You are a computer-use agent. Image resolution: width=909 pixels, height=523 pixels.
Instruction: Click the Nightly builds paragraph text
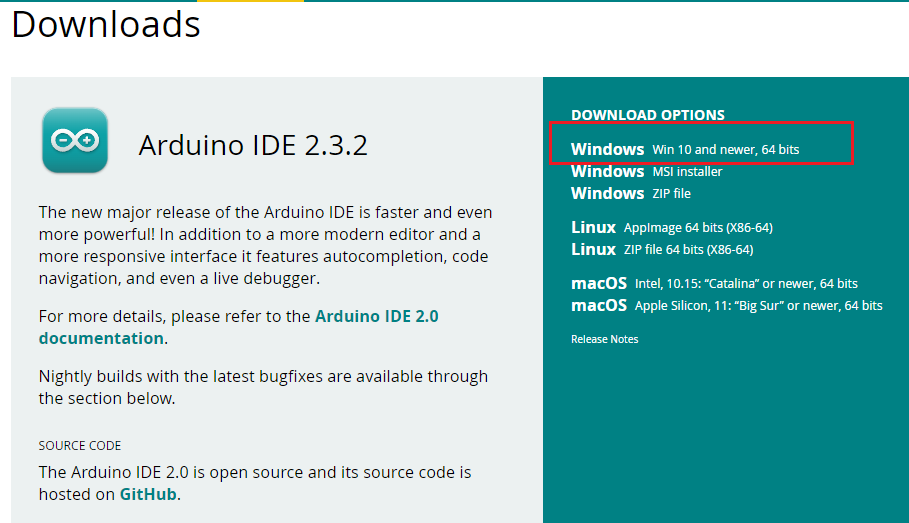(263, 387)
